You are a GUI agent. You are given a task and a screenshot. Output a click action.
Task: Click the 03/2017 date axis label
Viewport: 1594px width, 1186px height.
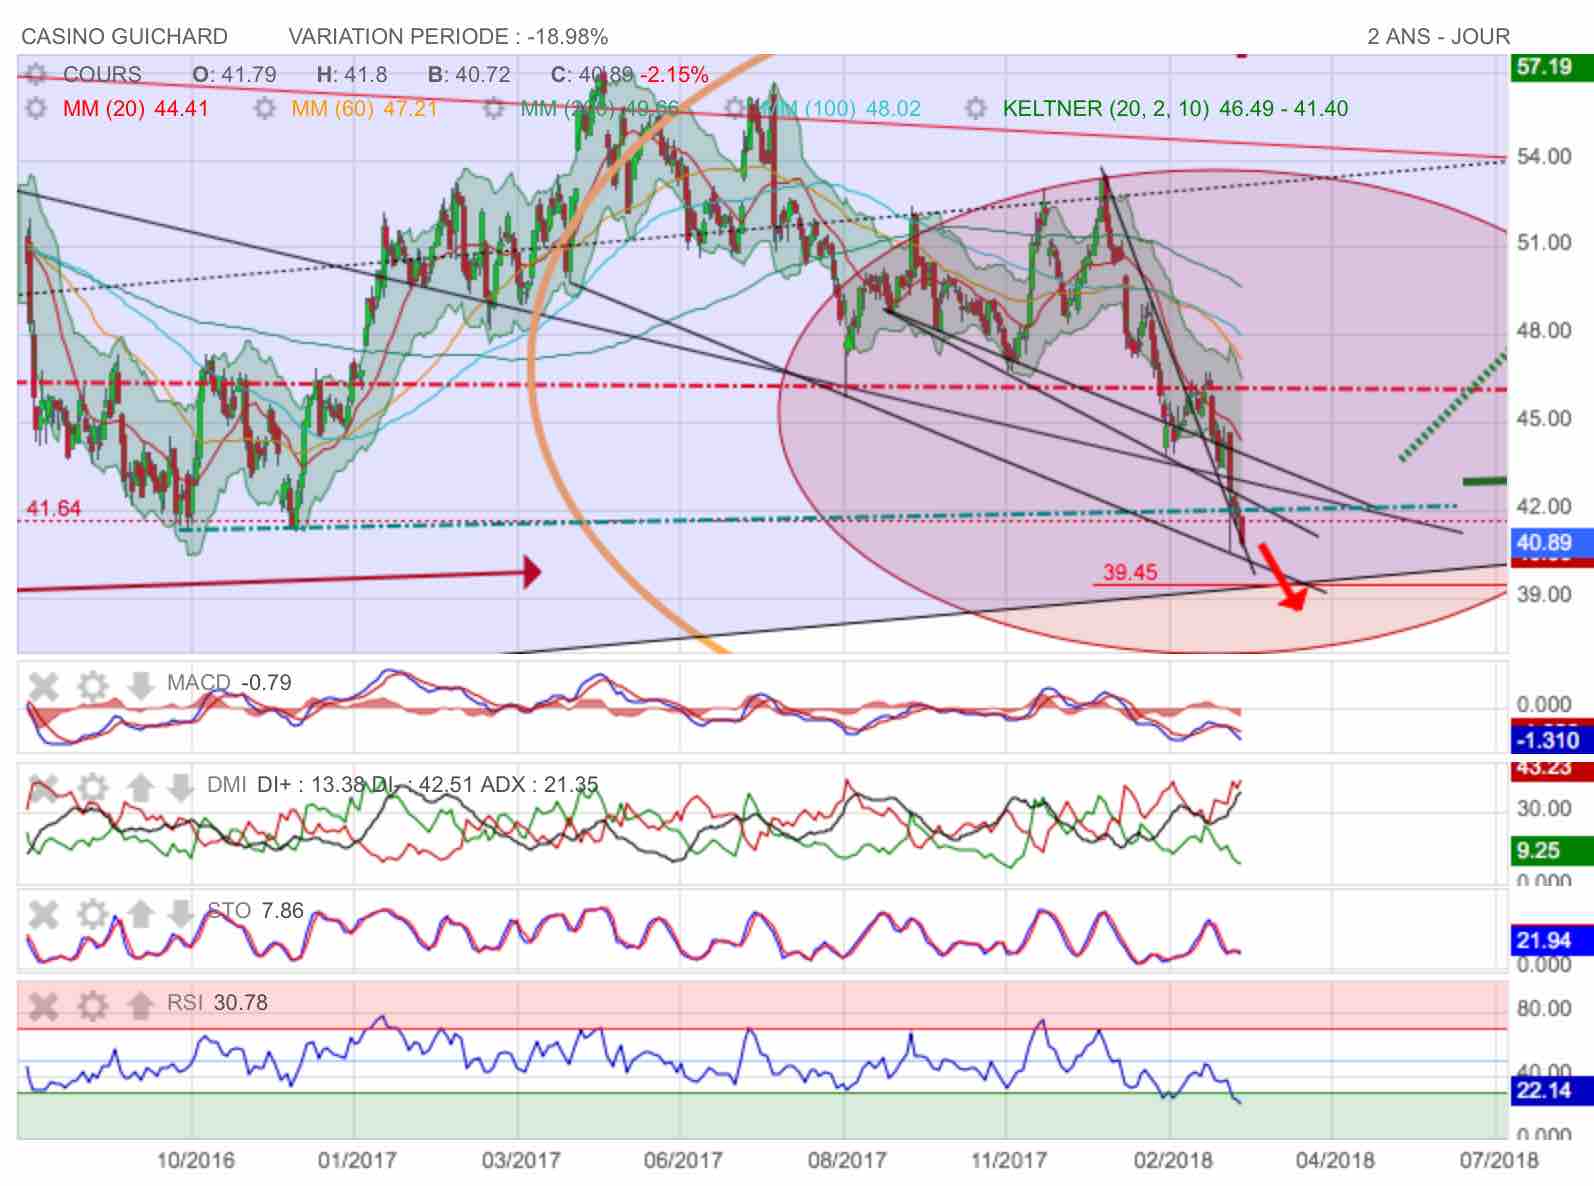point(521,1161)
